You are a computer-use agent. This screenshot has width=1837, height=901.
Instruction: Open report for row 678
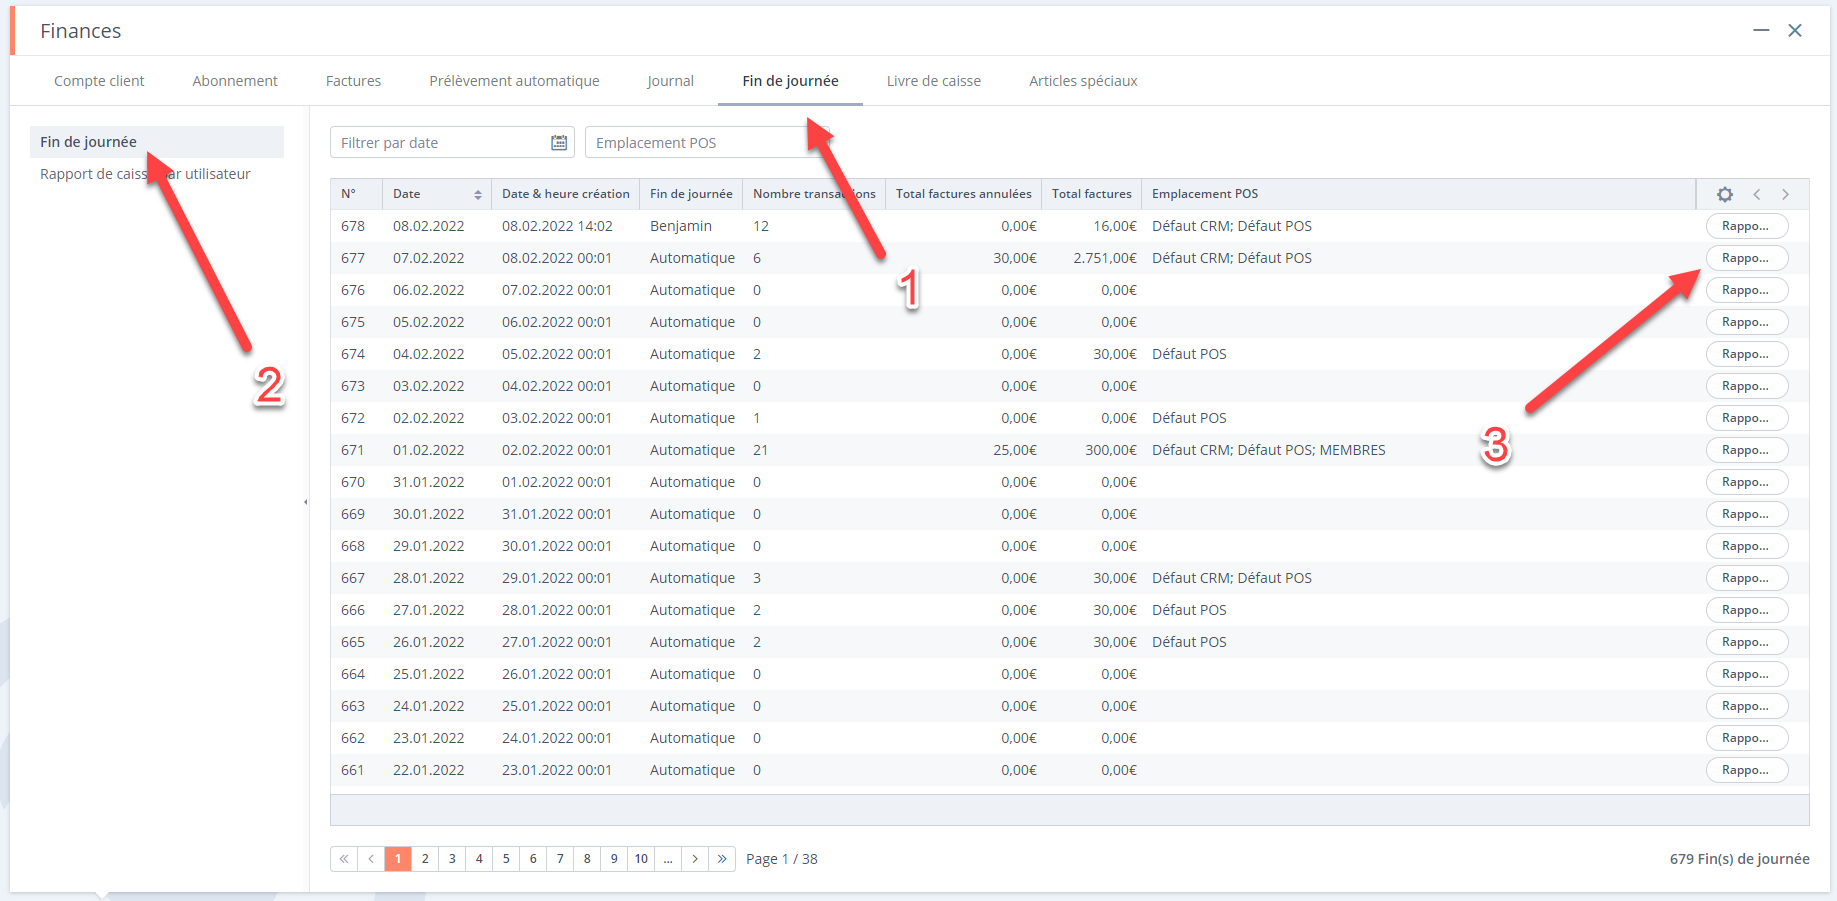click(1747, 226)
